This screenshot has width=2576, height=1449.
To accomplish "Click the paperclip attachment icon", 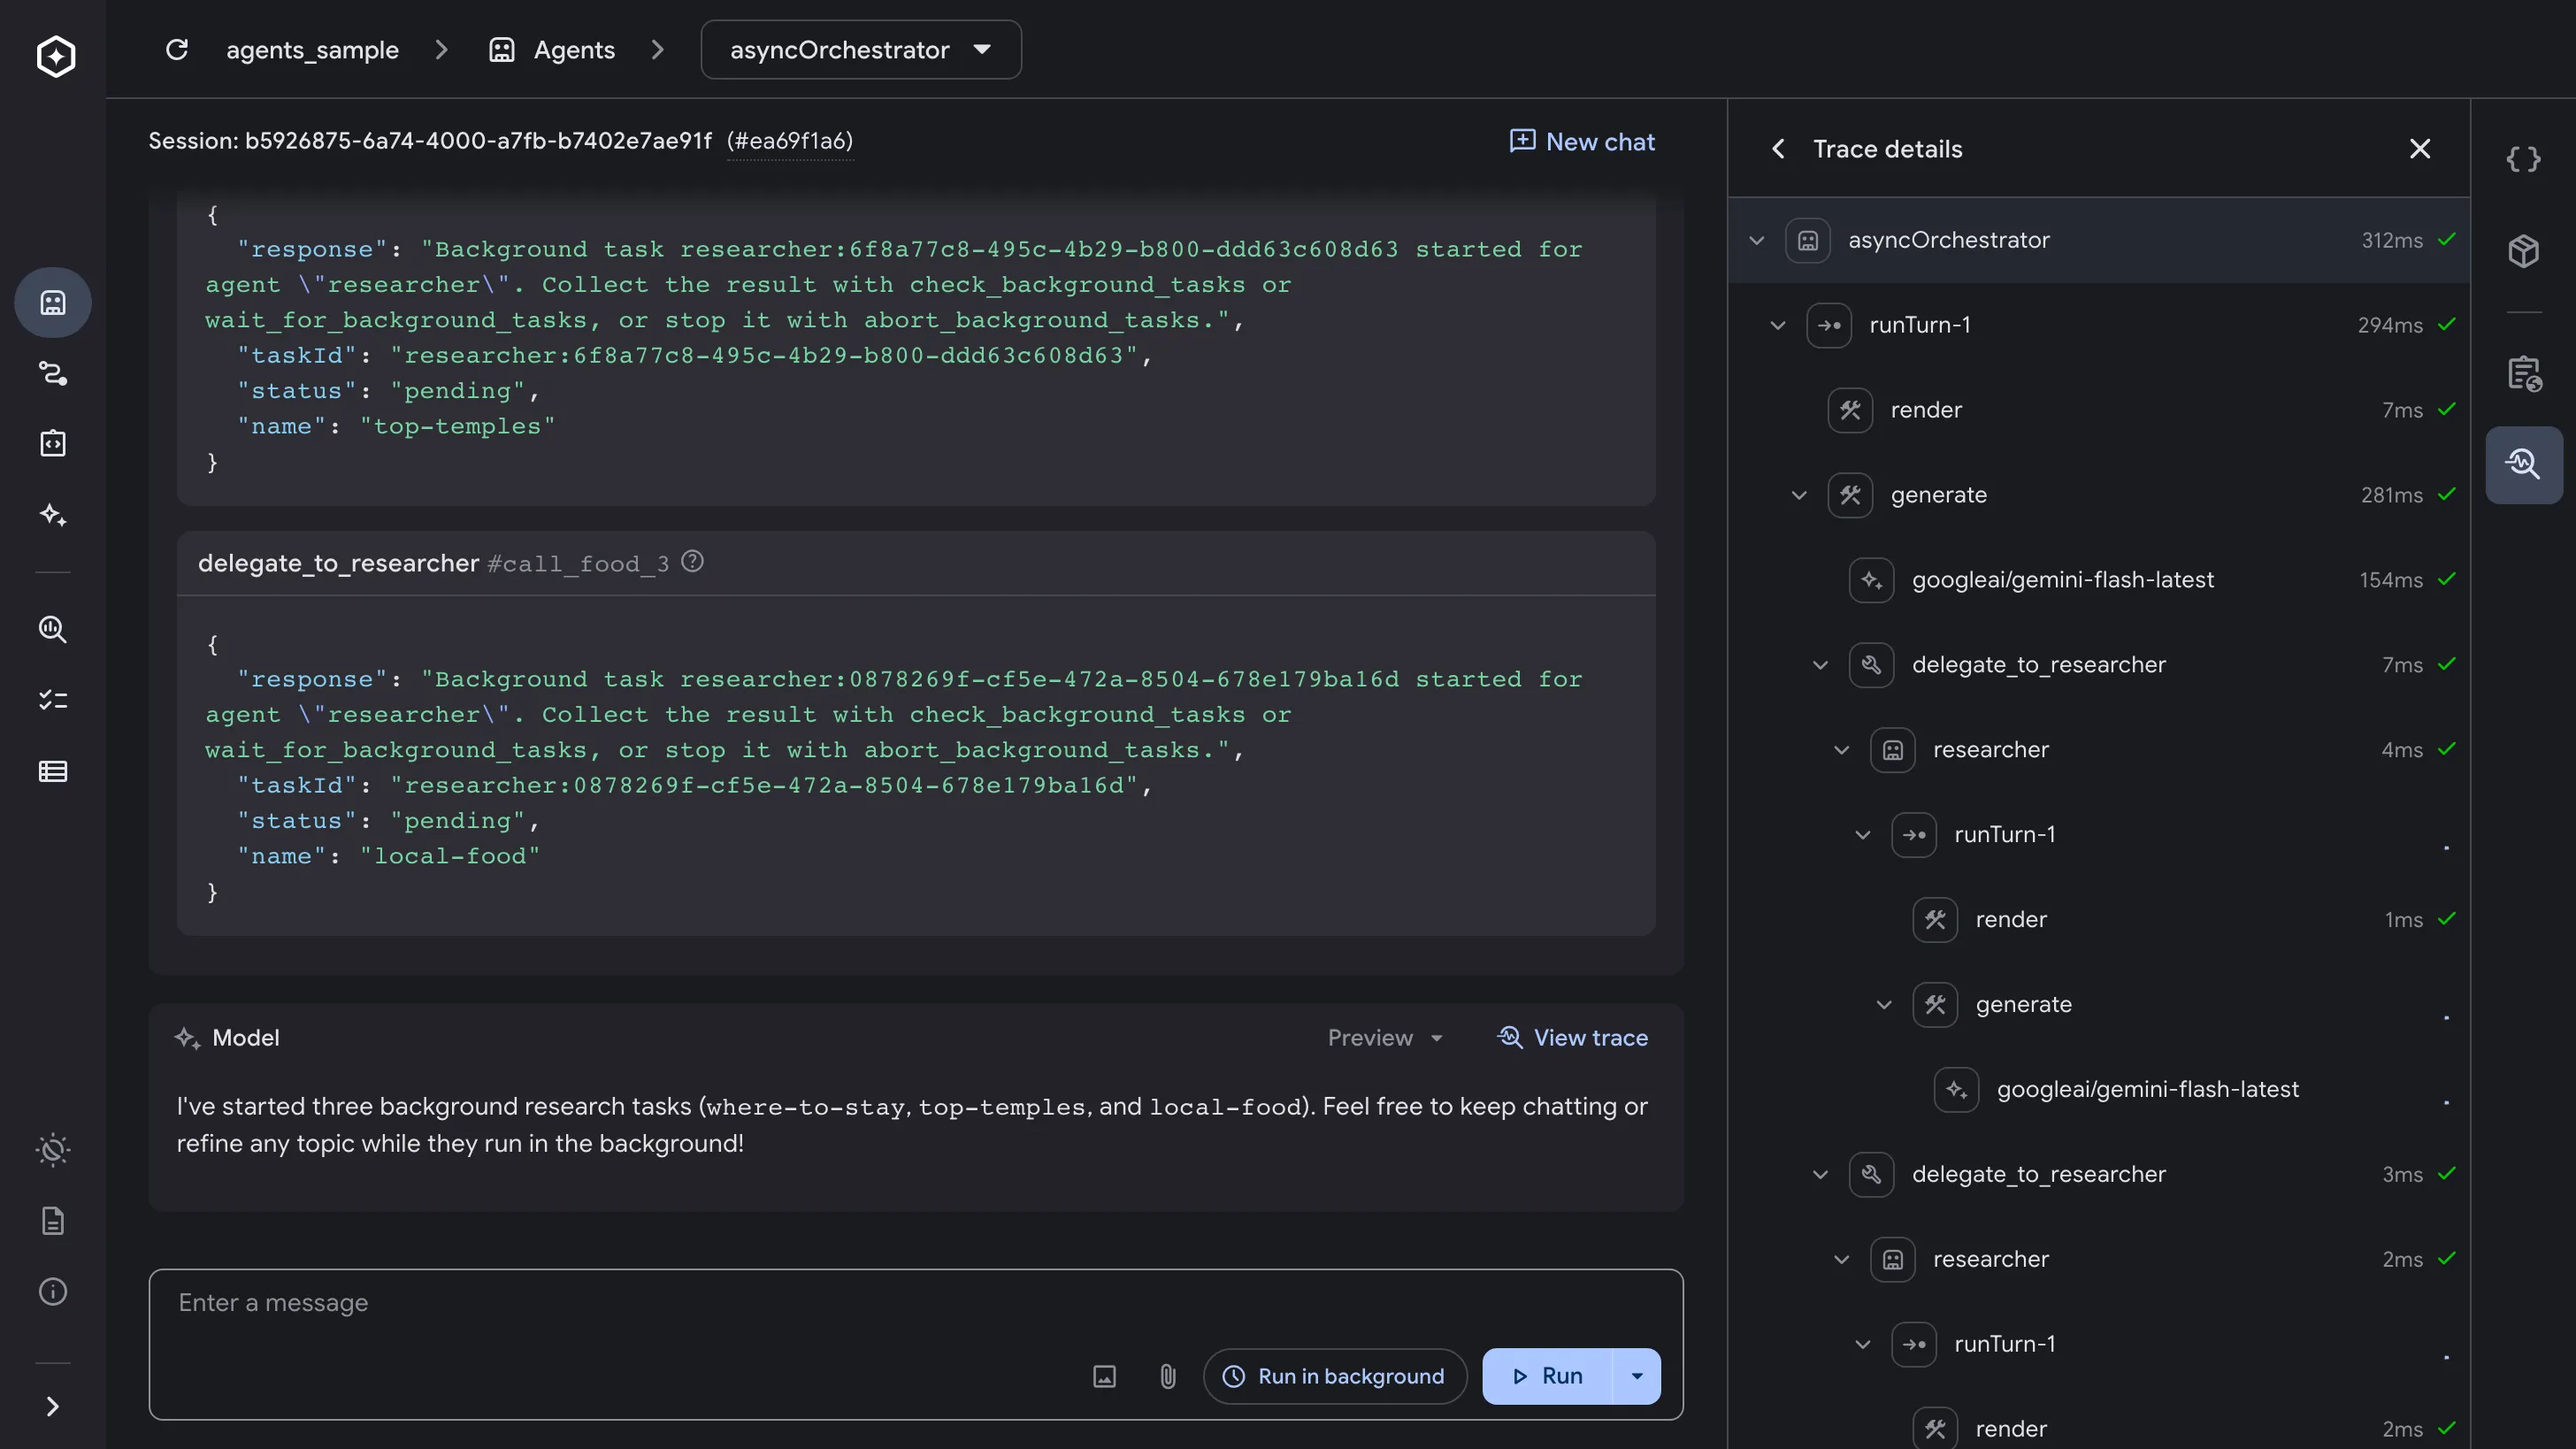I will coord(1168,1376).
